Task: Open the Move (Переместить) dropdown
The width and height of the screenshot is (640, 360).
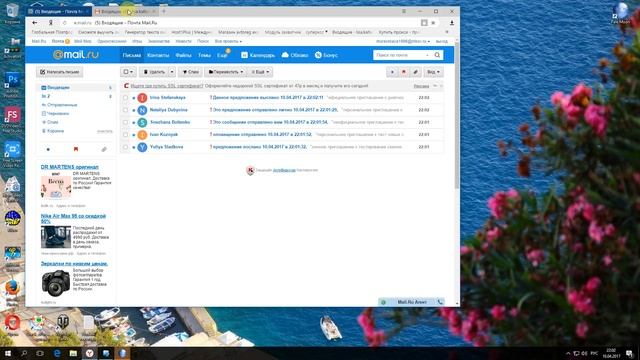Action: (226, 72)
